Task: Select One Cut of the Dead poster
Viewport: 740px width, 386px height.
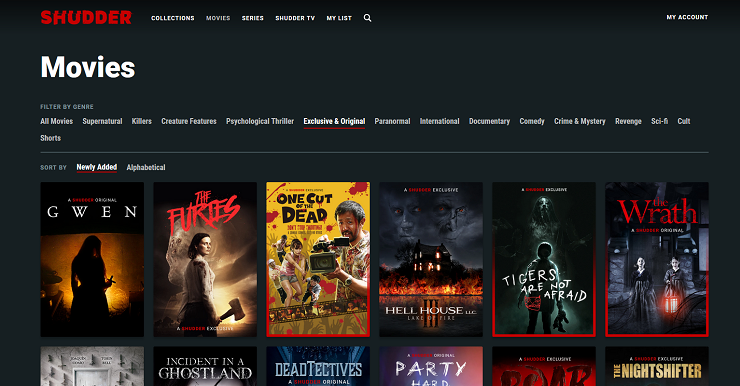Action: [318, 260]
